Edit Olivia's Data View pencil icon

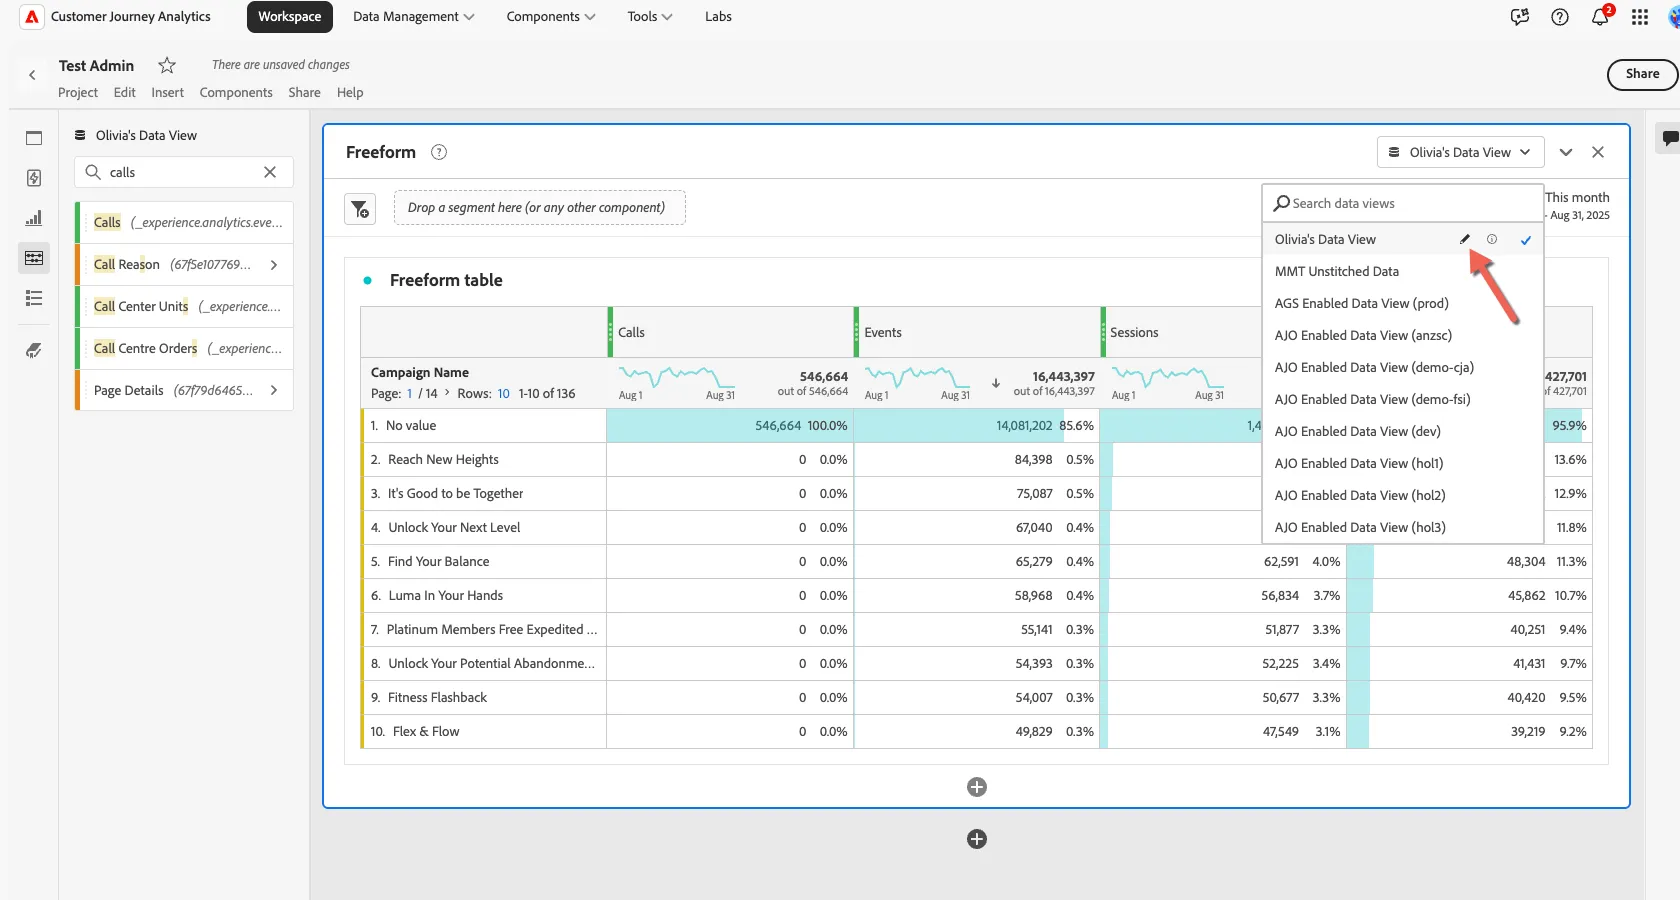click(x=1465, y=239)
